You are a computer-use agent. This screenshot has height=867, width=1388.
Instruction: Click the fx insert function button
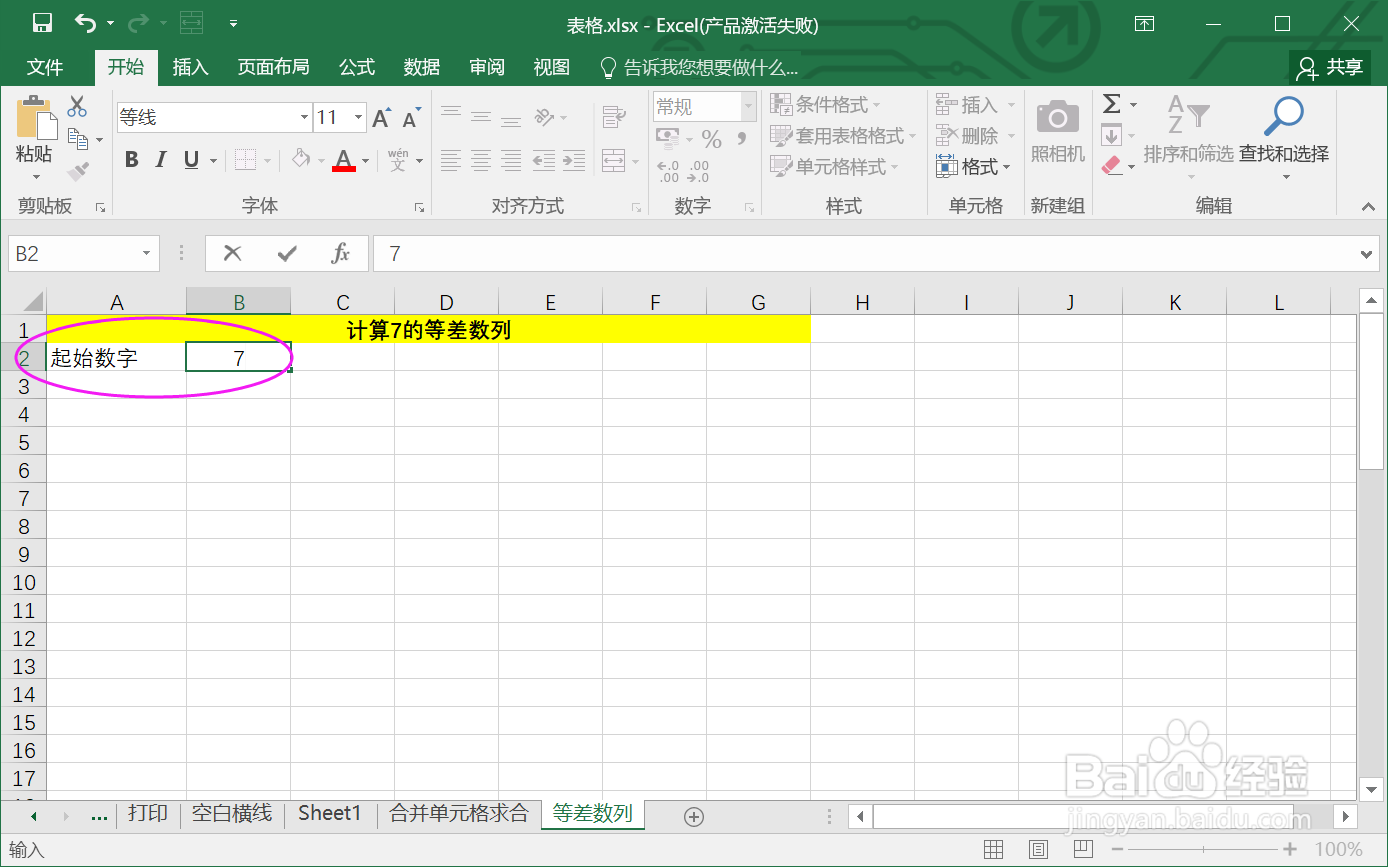(x=342, y=253)
